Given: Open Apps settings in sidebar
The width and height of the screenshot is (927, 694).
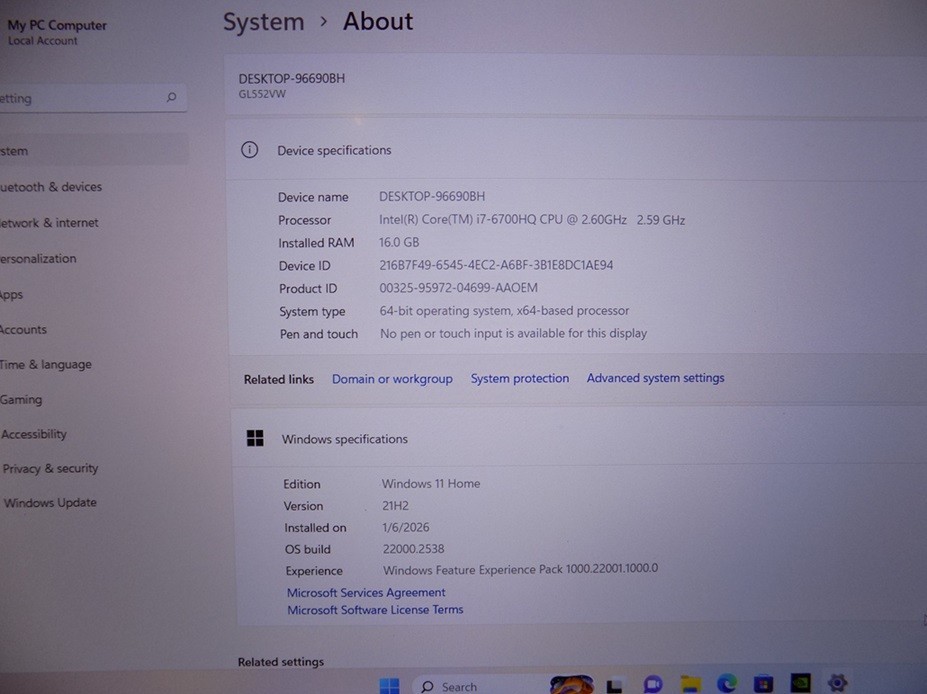Looking at the screenshot, I should 11,294.
